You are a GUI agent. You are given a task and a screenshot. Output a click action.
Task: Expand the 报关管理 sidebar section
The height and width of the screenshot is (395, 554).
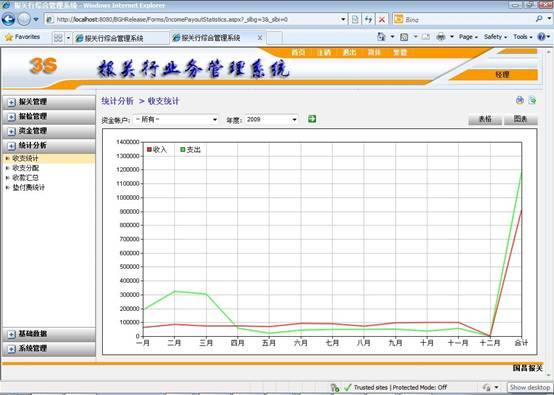(49, 102)
